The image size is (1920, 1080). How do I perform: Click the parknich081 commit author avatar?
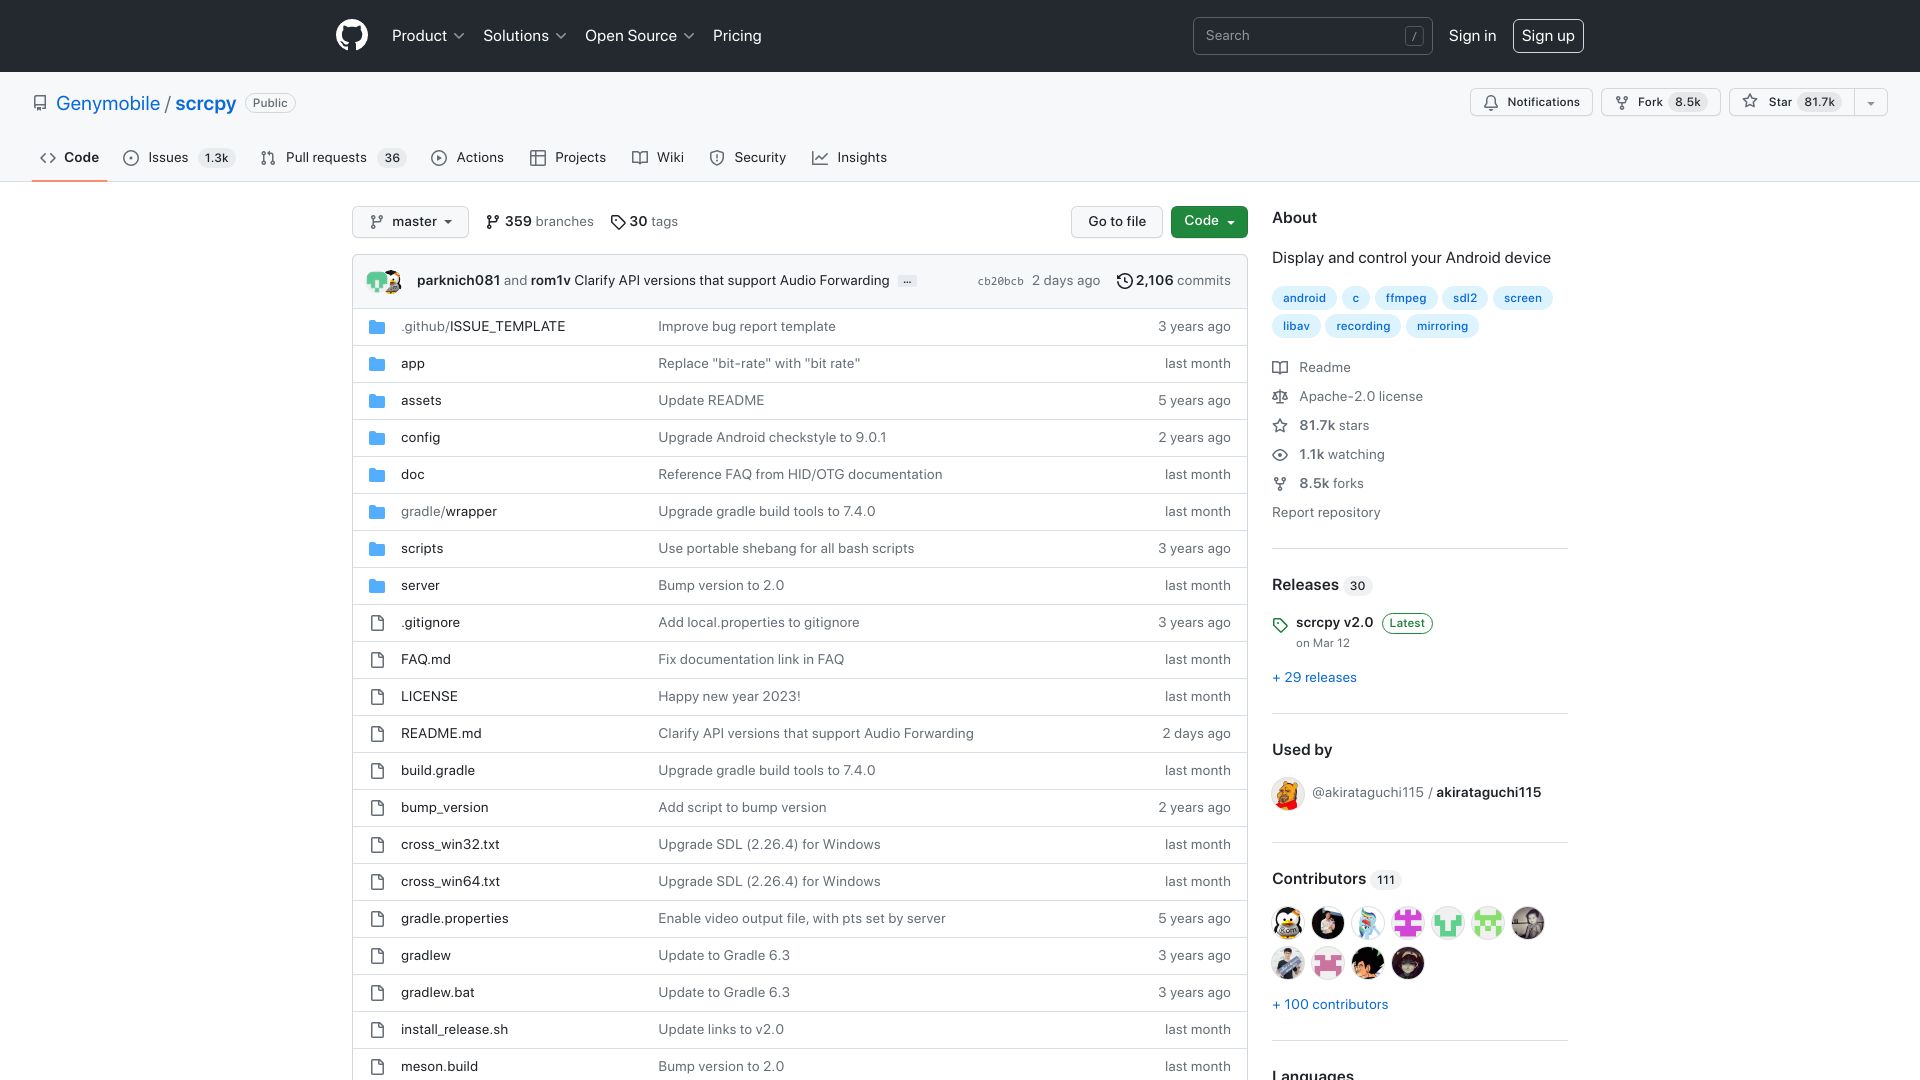(x=376, y=281)
